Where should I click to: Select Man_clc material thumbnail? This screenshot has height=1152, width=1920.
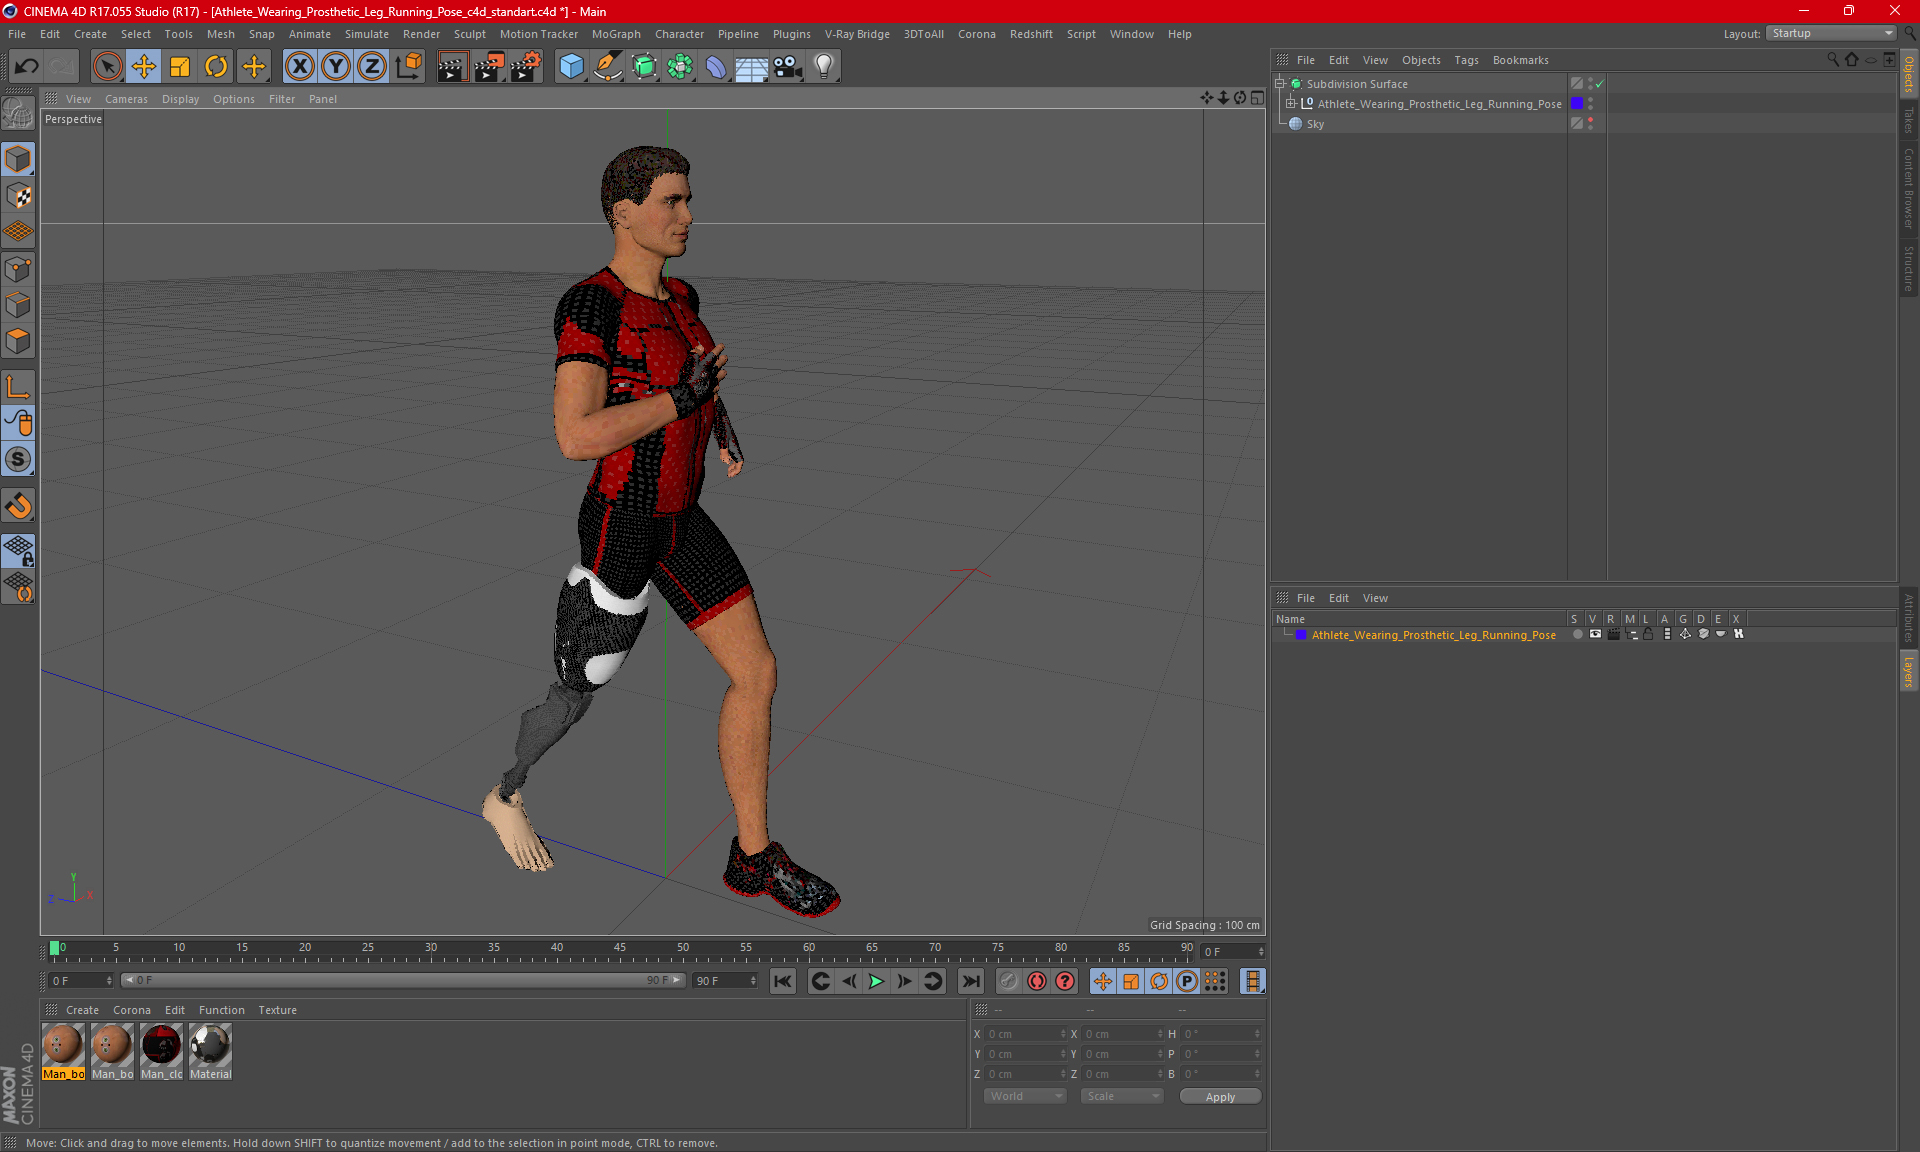161,1052
